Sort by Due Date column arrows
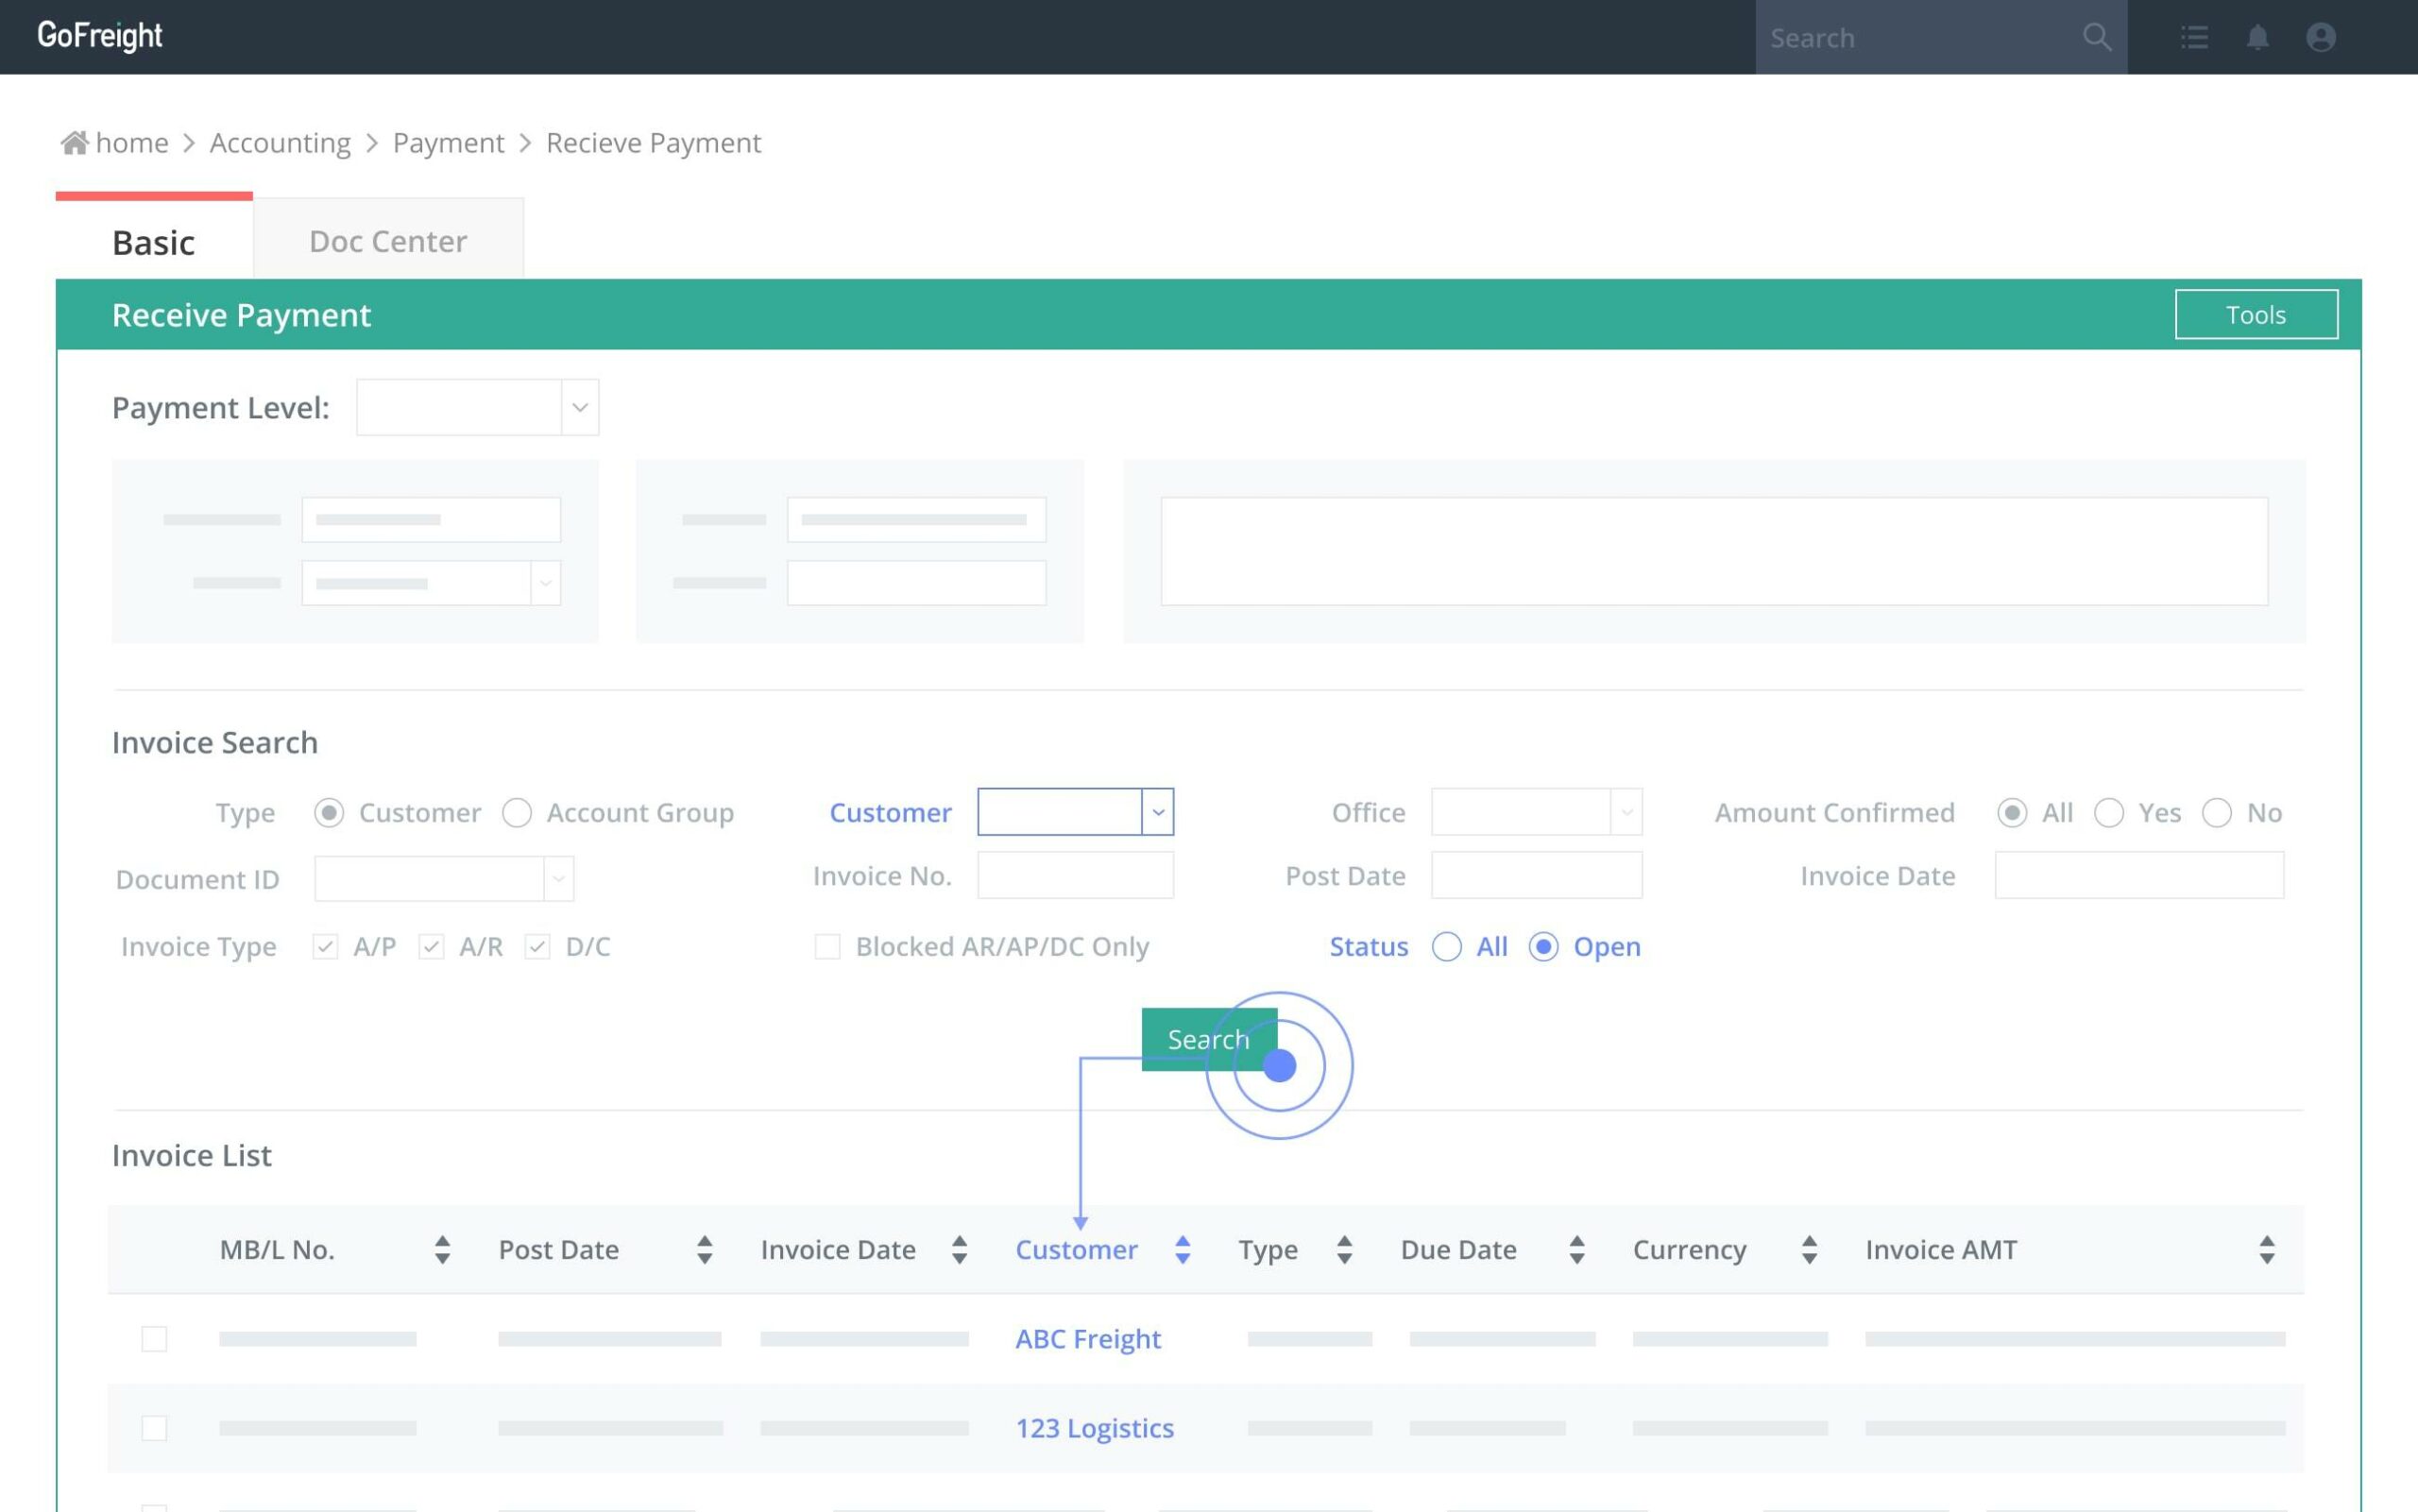 [x=1576, y=1249]
